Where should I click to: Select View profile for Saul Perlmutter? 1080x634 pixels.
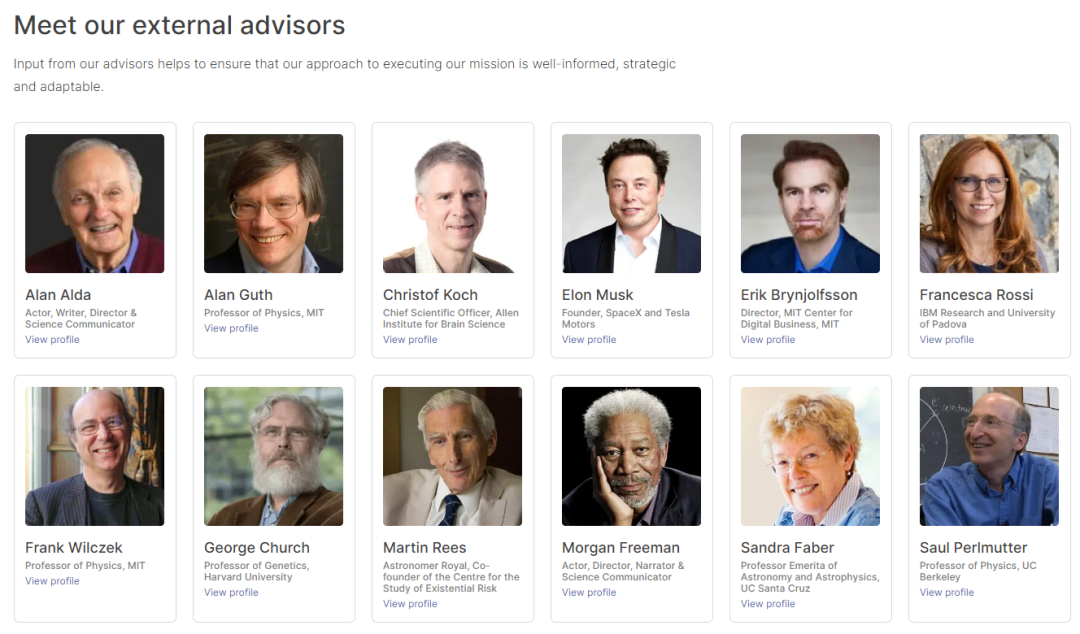[947, 593]
